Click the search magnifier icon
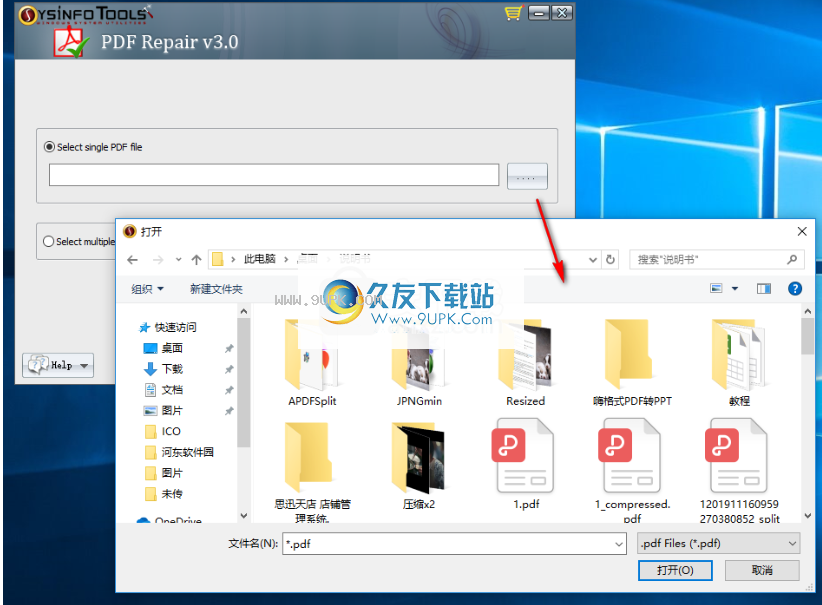The image size is (822, 605). pyautogui.click(x=792, y=260)
